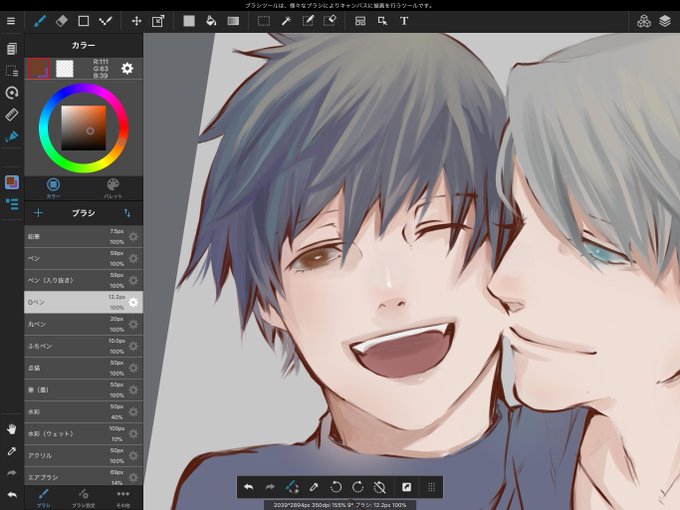Image resolution: width=680 pixels, height=510 pixels.
Task: Select the Selection Eraser tool
Action: coord(330,21)
